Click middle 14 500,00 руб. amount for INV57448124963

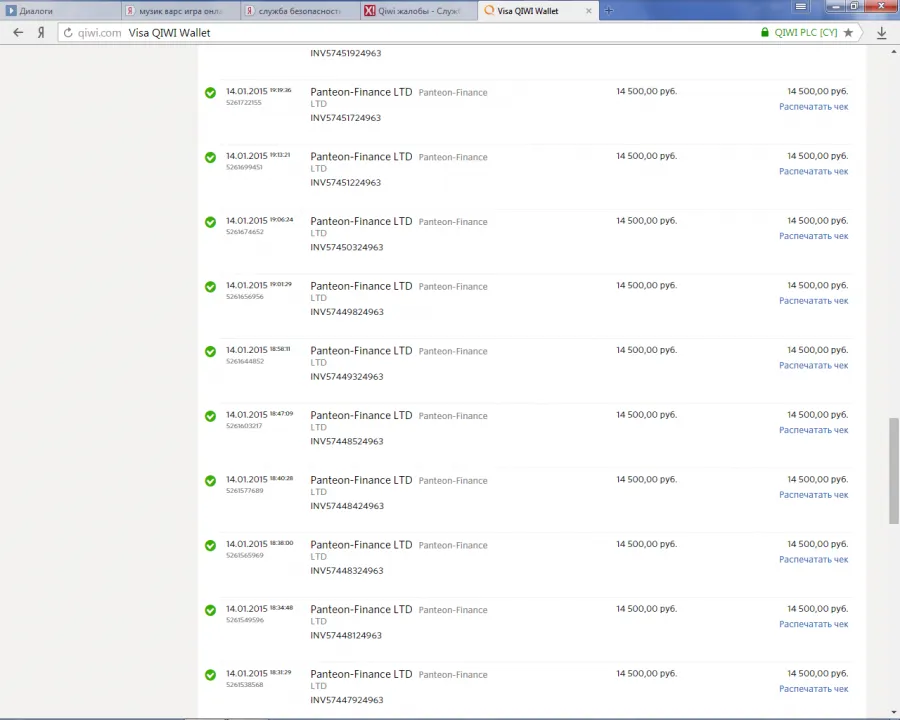[646, 609]
